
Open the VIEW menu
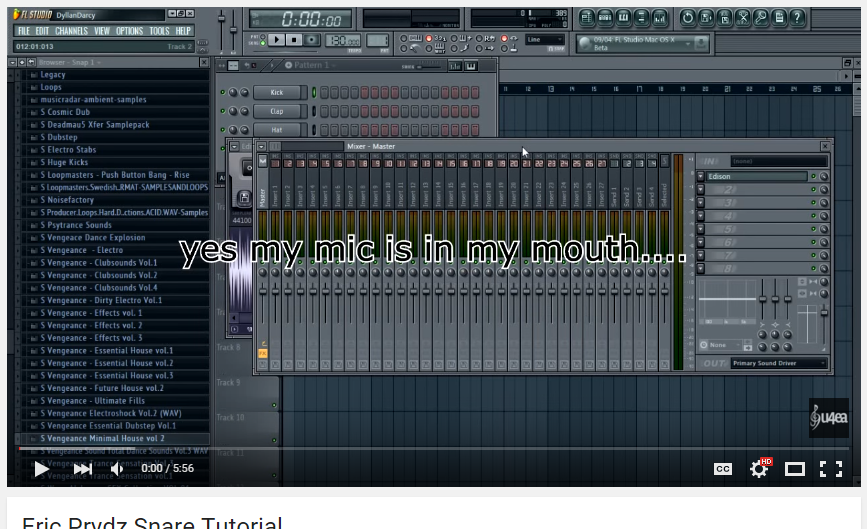102,31
